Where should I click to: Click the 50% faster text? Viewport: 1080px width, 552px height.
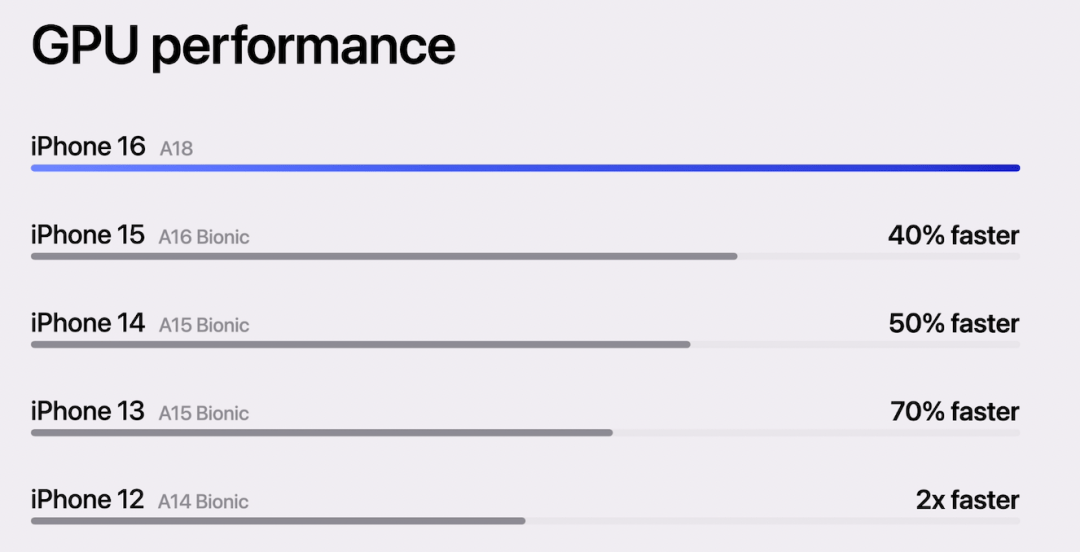(x=953, y=324)
